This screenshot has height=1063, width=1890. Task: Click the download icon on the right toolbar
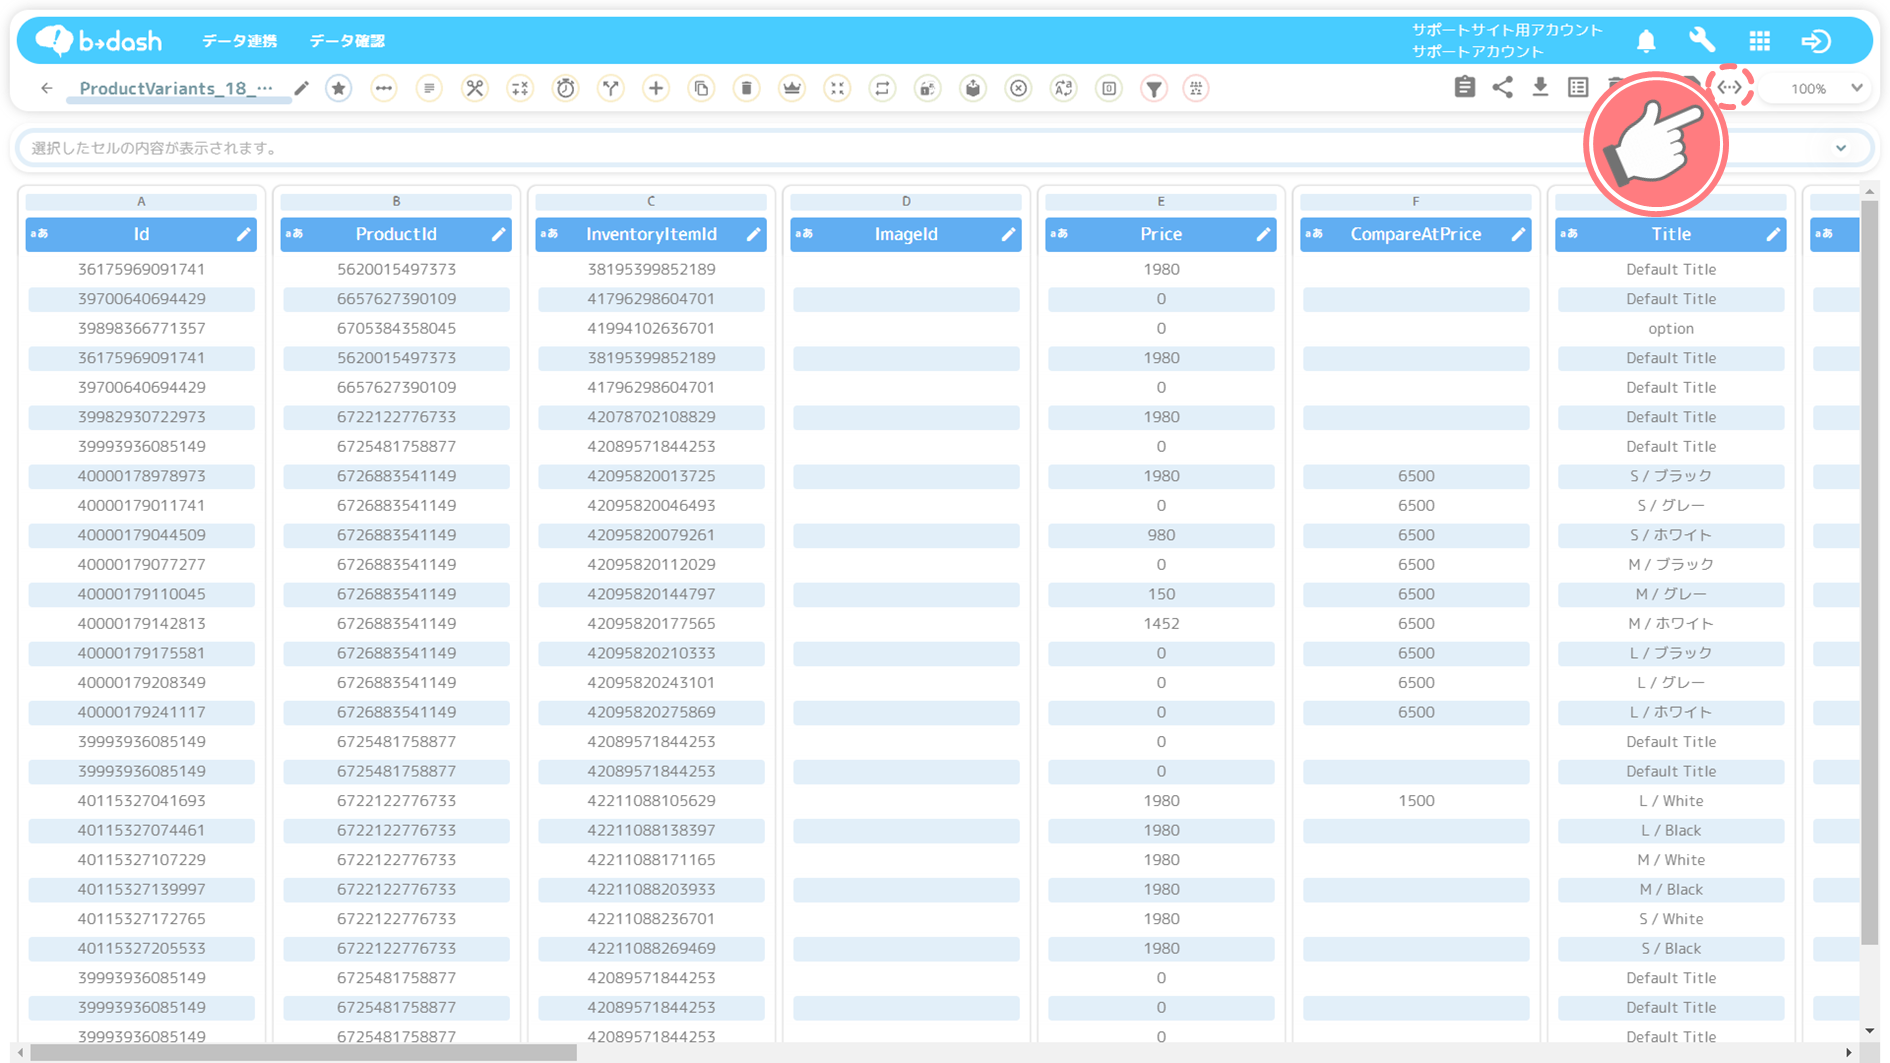pyautogui.click(x=1540, y=88)
